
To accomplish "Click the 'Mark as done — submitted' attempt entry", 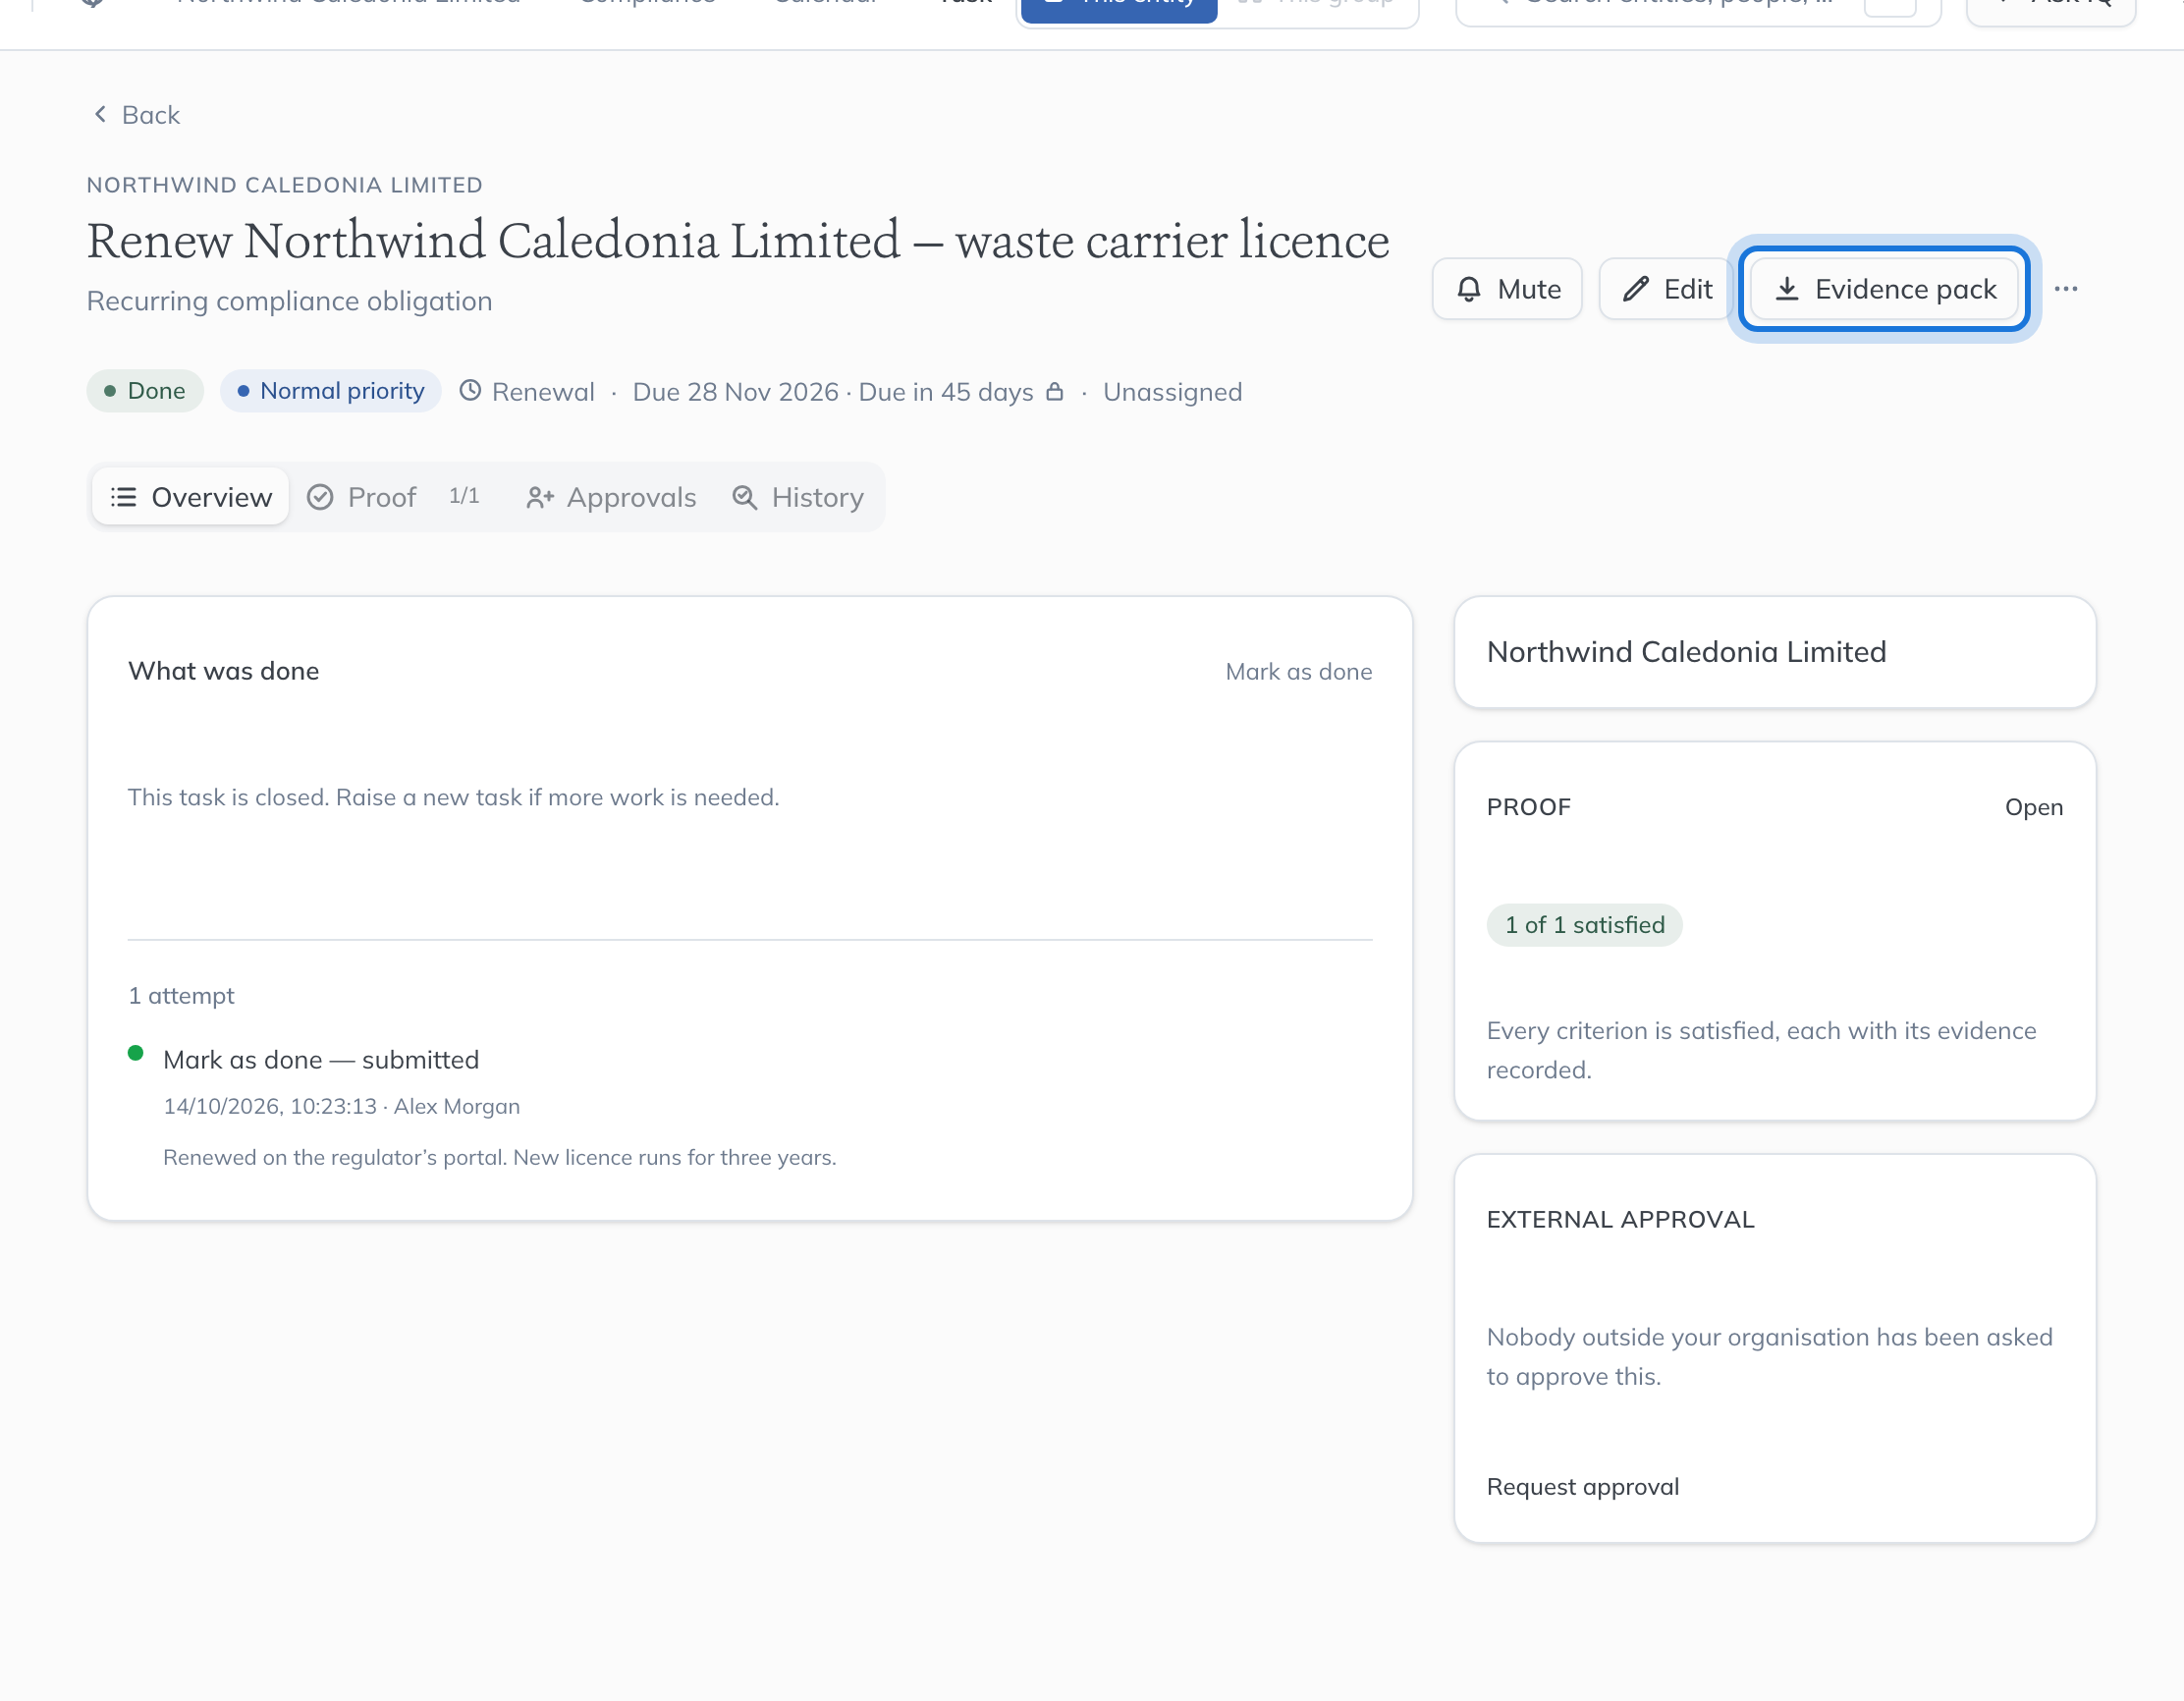I will point(321,1060).
